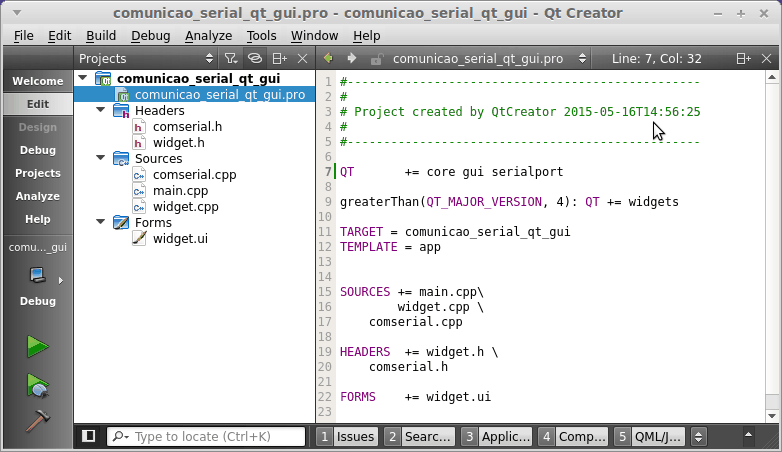This screenshot has height=452, width=782.
Task: Collapse the comunicao_serial_qt_gui project root
Action: click(83, 78)
